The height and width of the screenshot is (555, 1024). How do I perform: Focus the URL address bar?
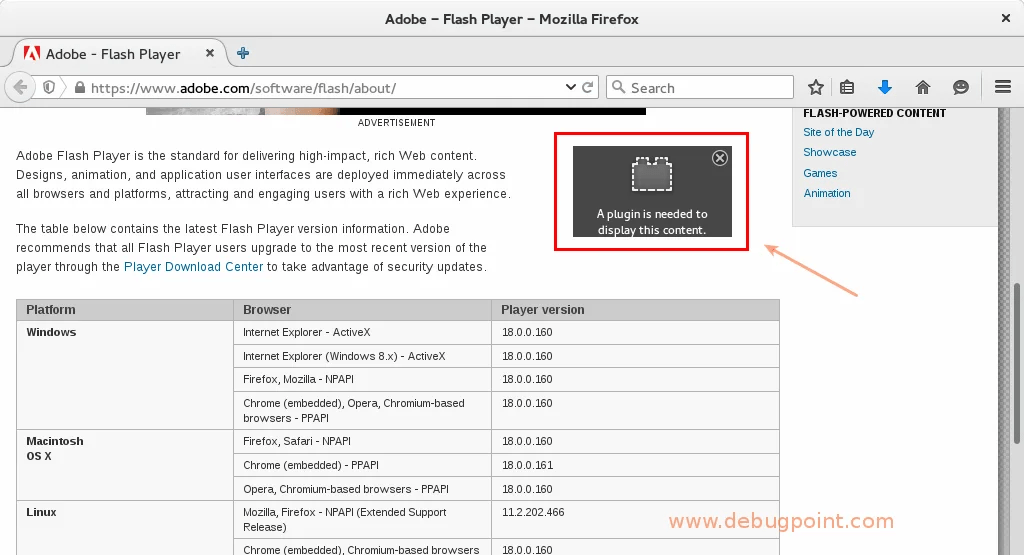313,87
